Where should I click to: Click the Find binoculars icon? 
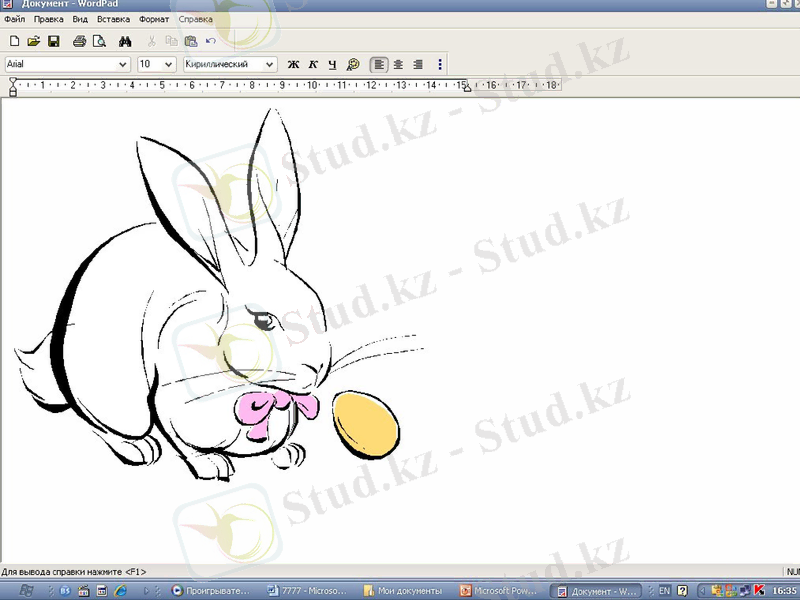[126, 41]
